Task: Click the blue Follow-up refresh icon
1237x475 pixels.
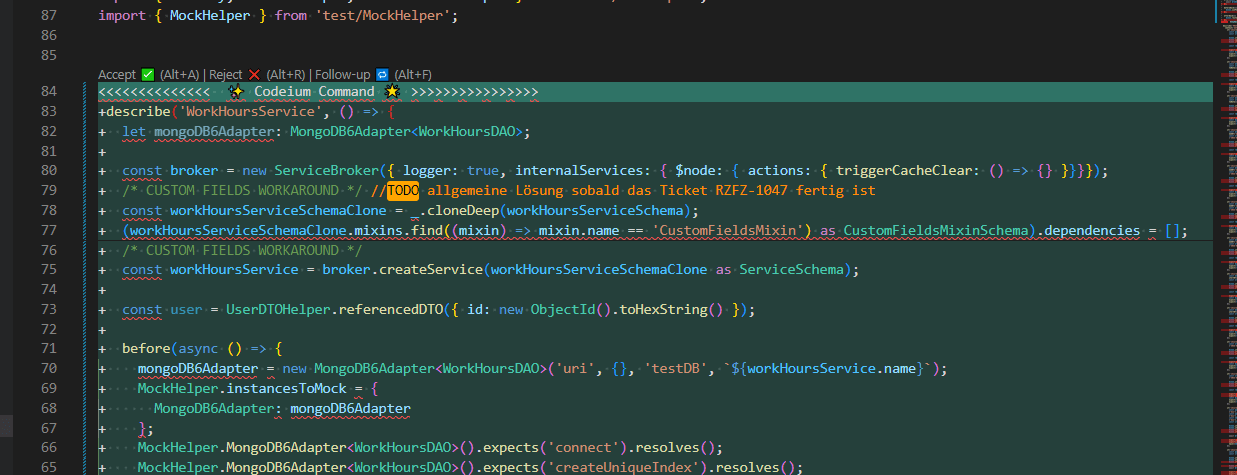Action: click(381, 75)
